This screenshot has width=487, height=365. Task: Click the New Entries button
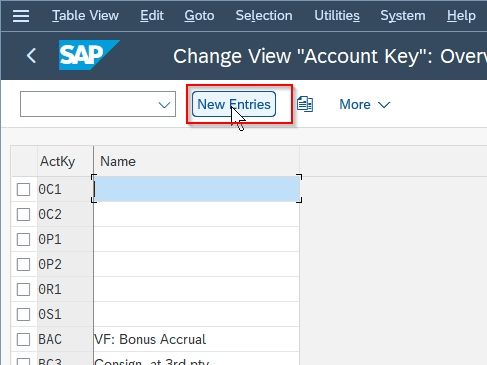pos(234,104)
